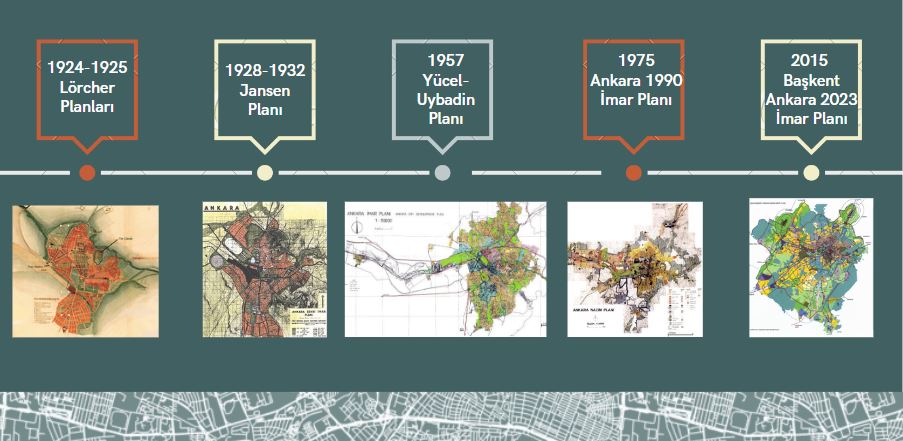Screen dimensions: 903x441
Task: Open the Başkent Ankara 2023 İmar Planı callout
Action: [811, 89]
